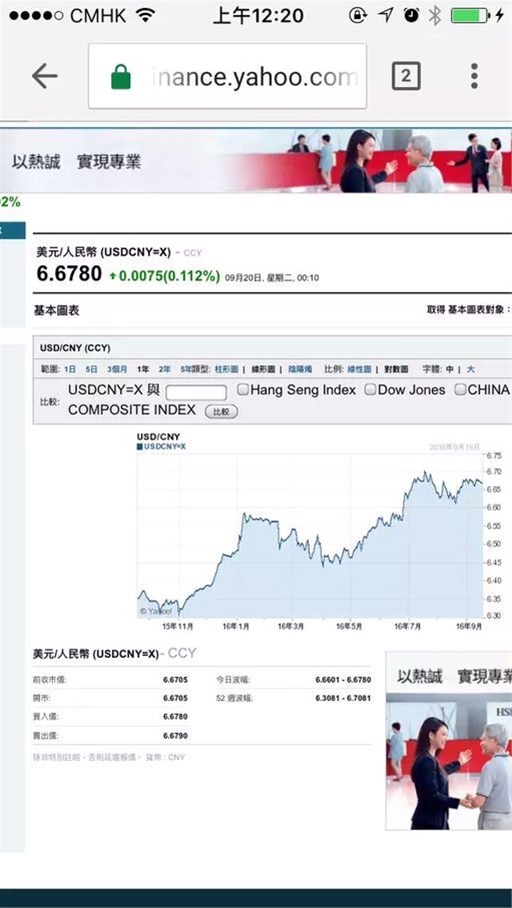This screenshot has width=512, height=908.
Task: Select the 3個月 chart range
Action: (116, 369)
